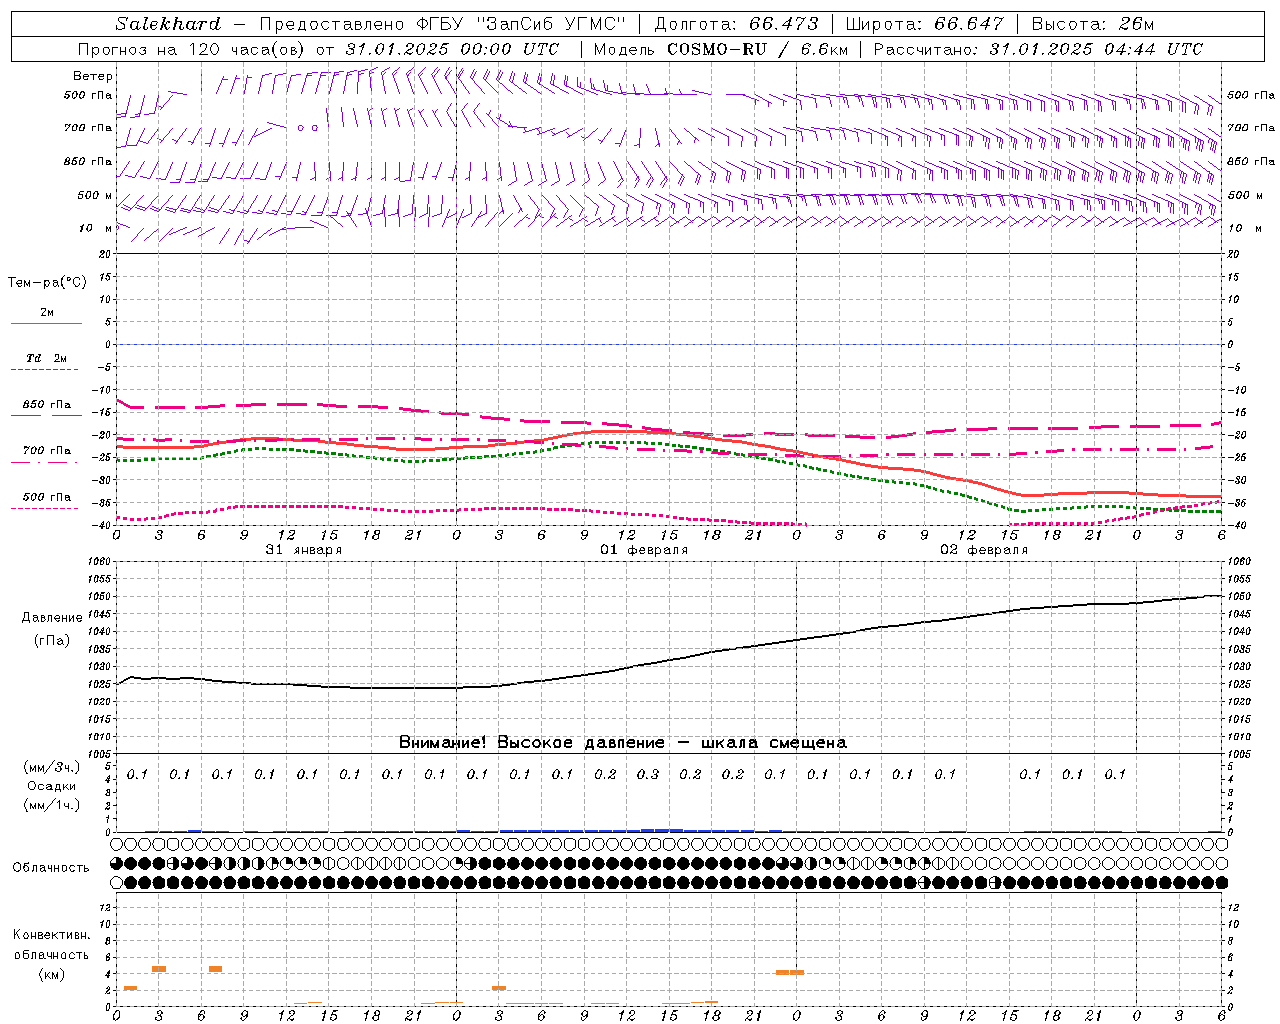
Task: Click the 20 value on left temperature axis
Action: (106, 254)
